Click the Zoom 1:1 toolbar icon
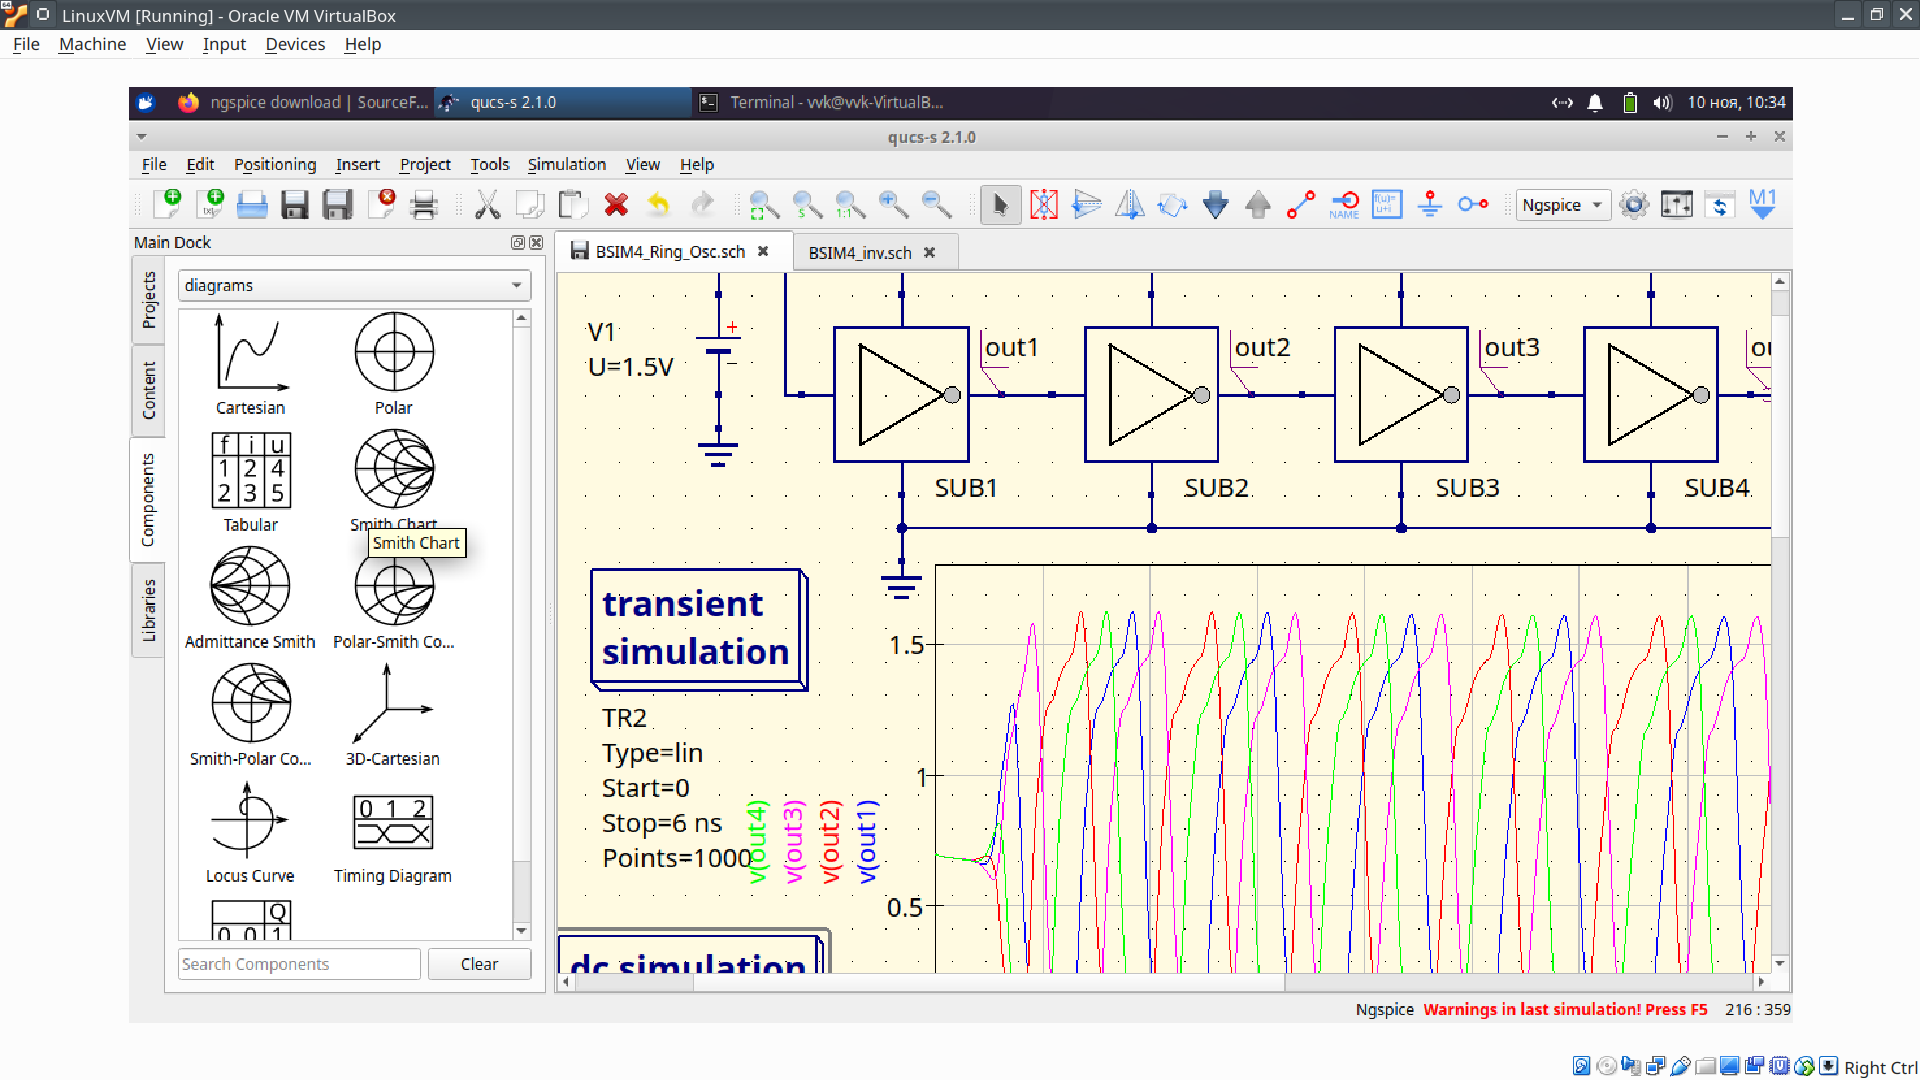 851,205
